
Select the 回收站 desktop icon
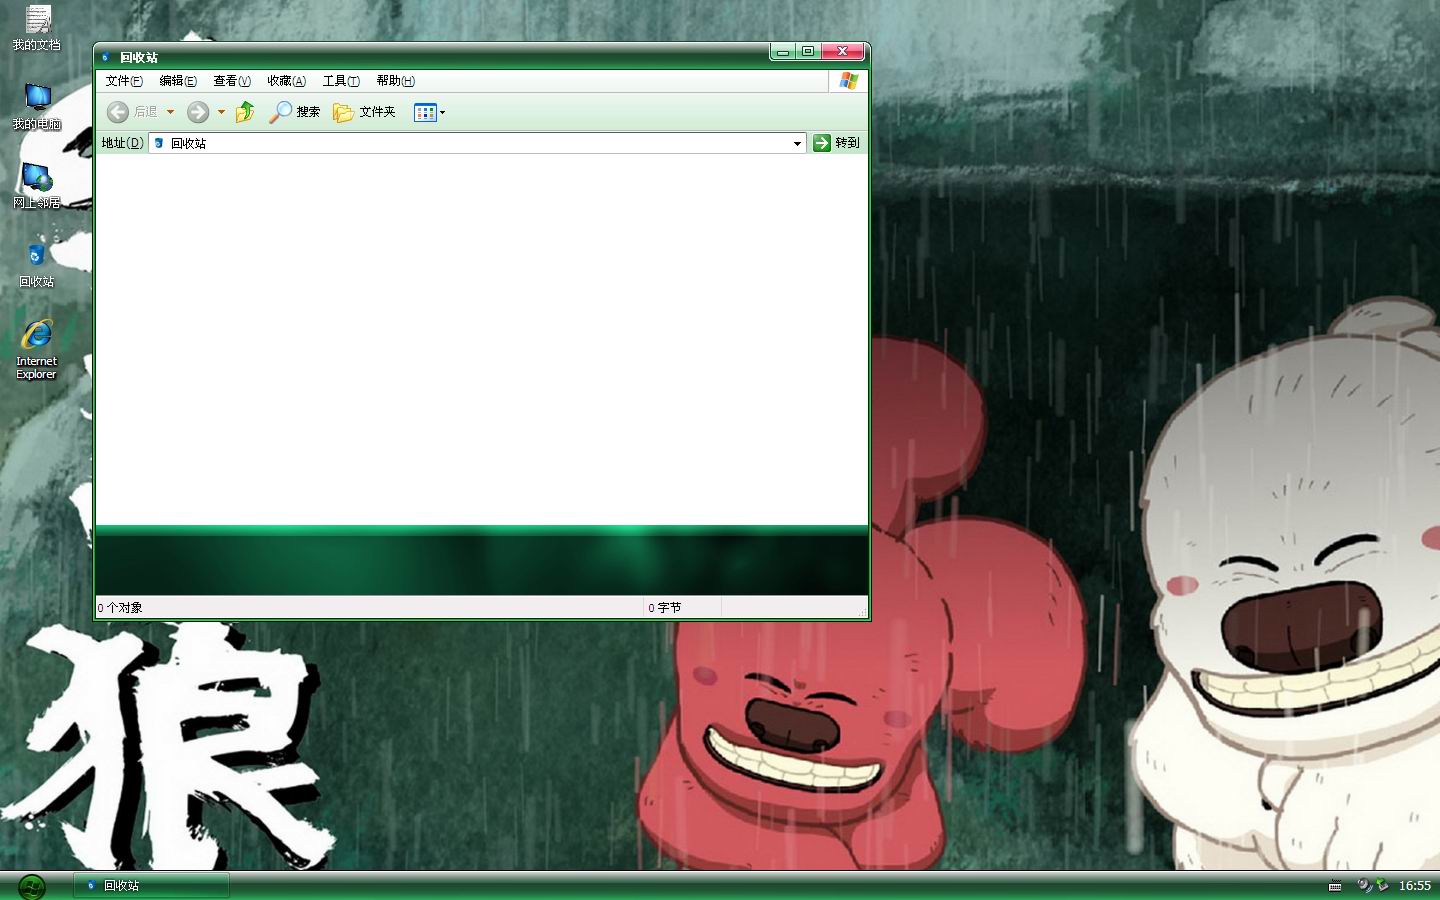point(37,265)
